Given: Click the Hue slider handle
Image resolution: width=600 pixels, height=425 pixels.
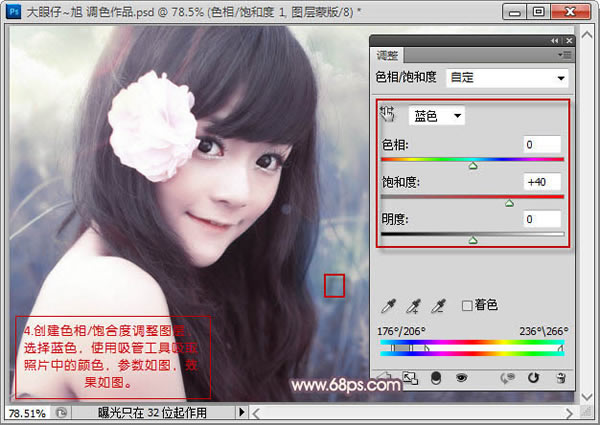Looking at the screenshot, I should [x=473, y=166].
